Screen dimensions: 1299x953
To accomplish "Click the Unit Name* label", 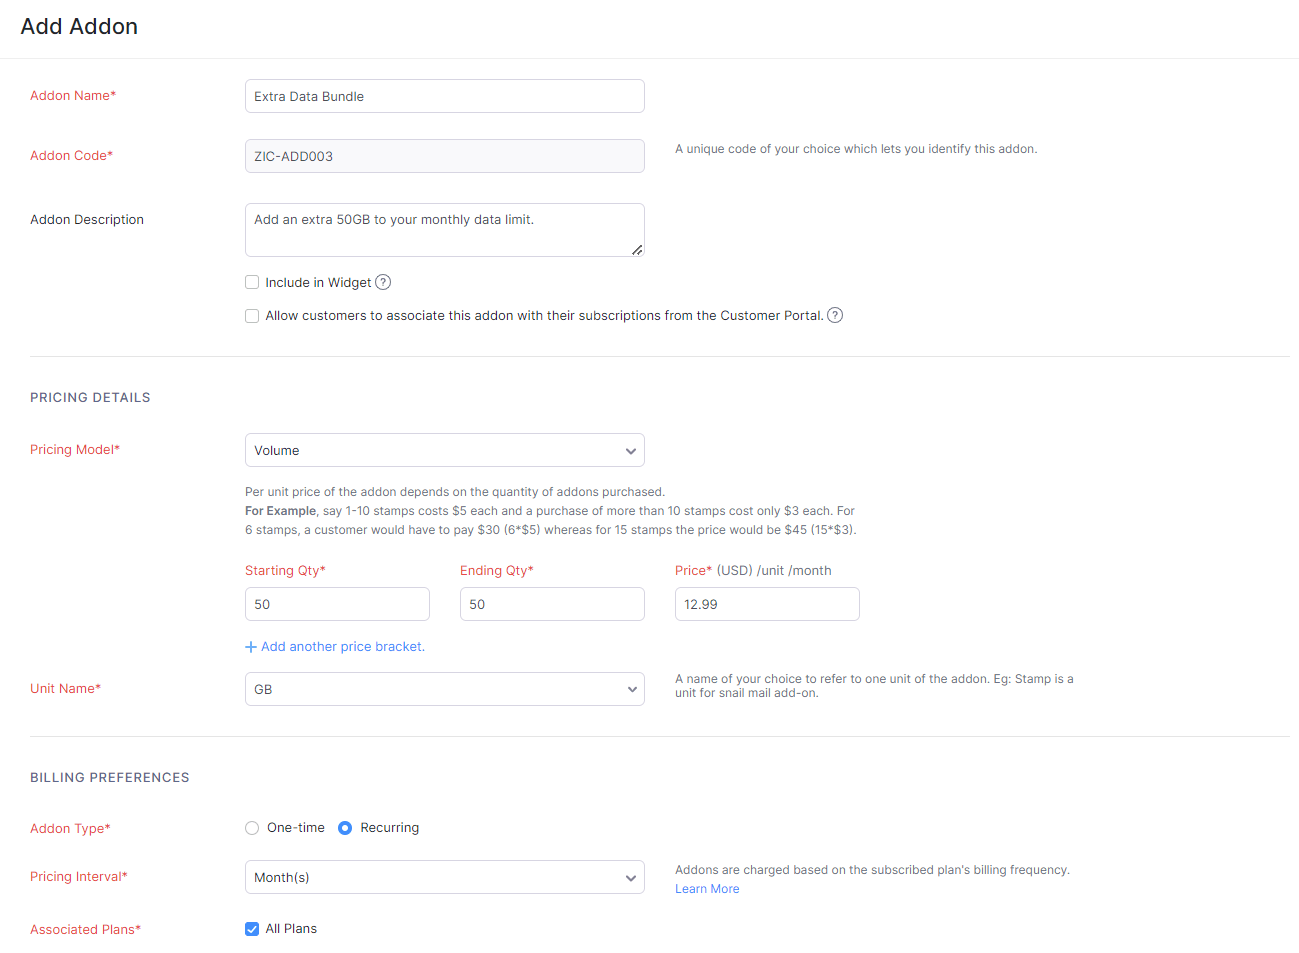I will [x=65, y=688].
